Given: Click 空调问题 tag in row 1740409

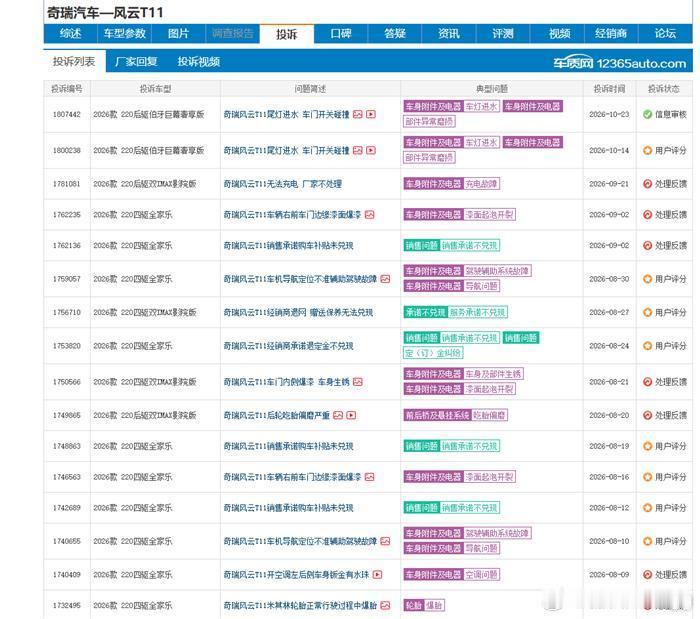Looking at the screenshot, I should [x=481, y=575].
